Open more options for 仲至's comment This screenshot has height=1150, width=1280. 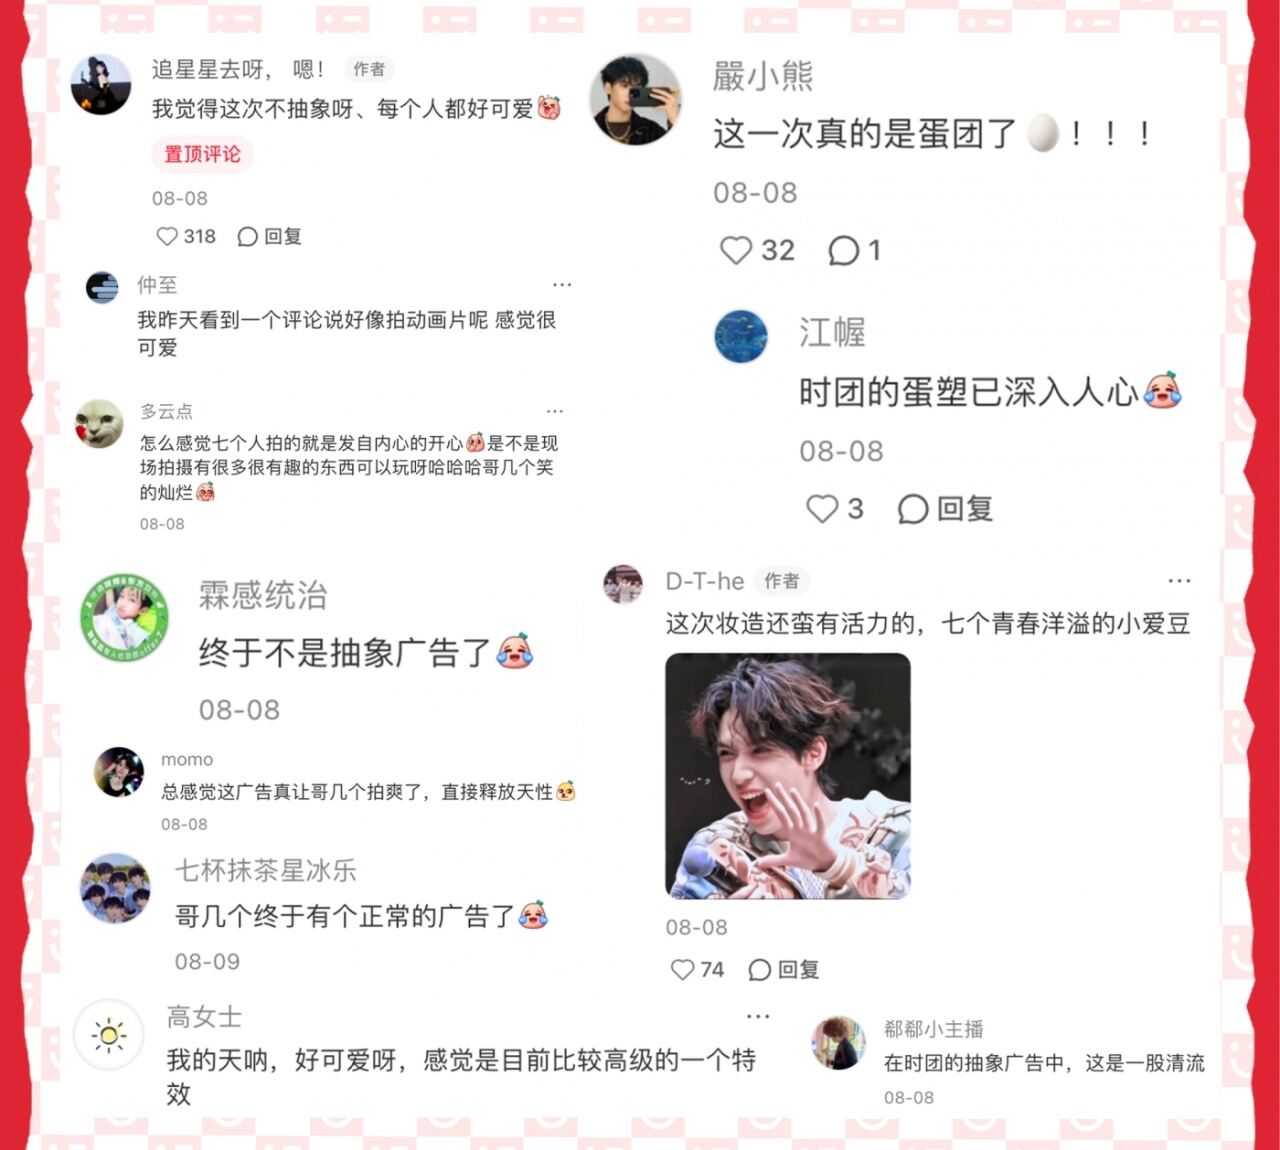coord(562,285)
